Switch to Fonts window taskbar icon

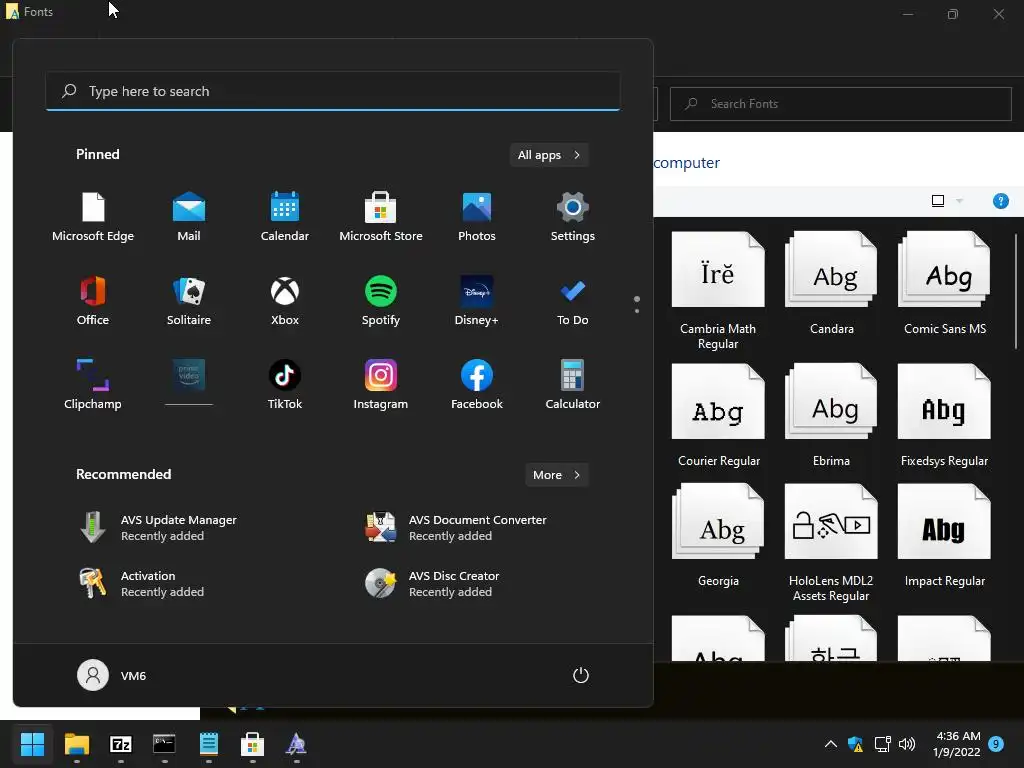(x=296, y=744)
